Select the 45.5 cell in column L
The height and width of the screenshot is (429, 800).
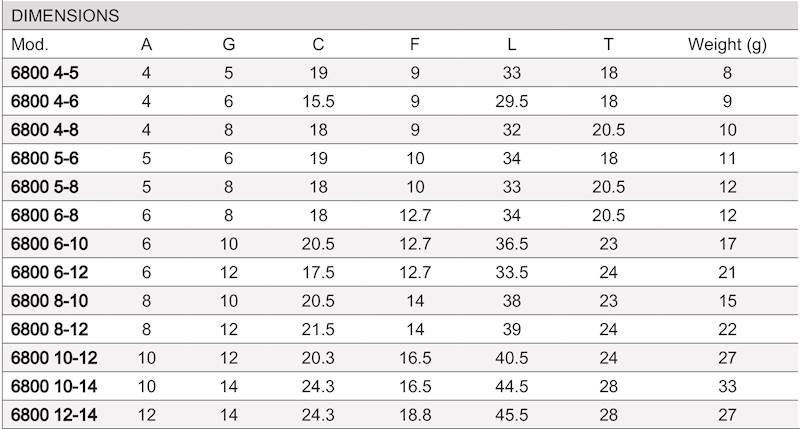coord(512,414)
